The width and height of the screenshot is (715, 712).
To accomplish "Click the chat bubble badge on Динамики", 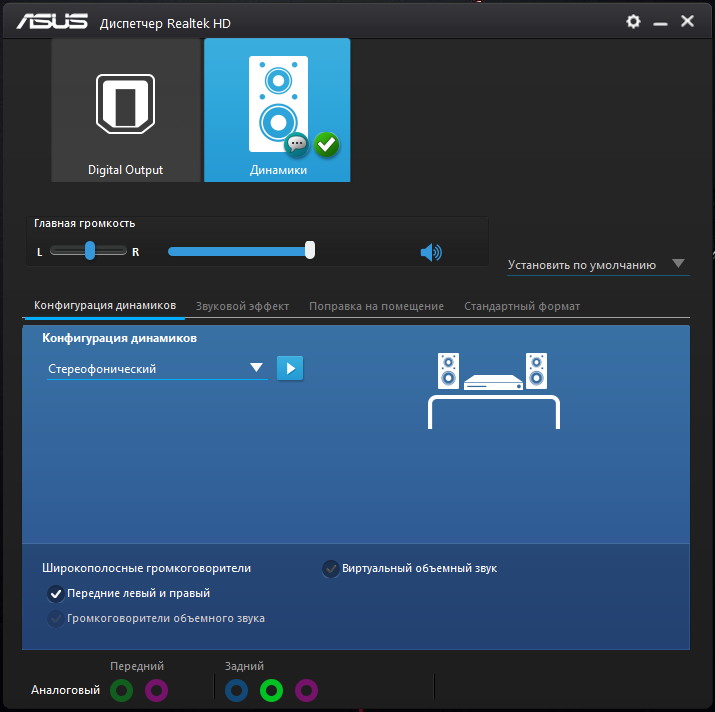I will tap(297, 145).
